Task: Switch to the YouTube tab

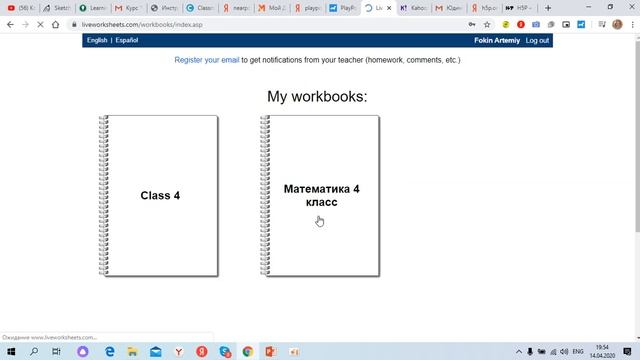Action: click(x=21, y=8)
